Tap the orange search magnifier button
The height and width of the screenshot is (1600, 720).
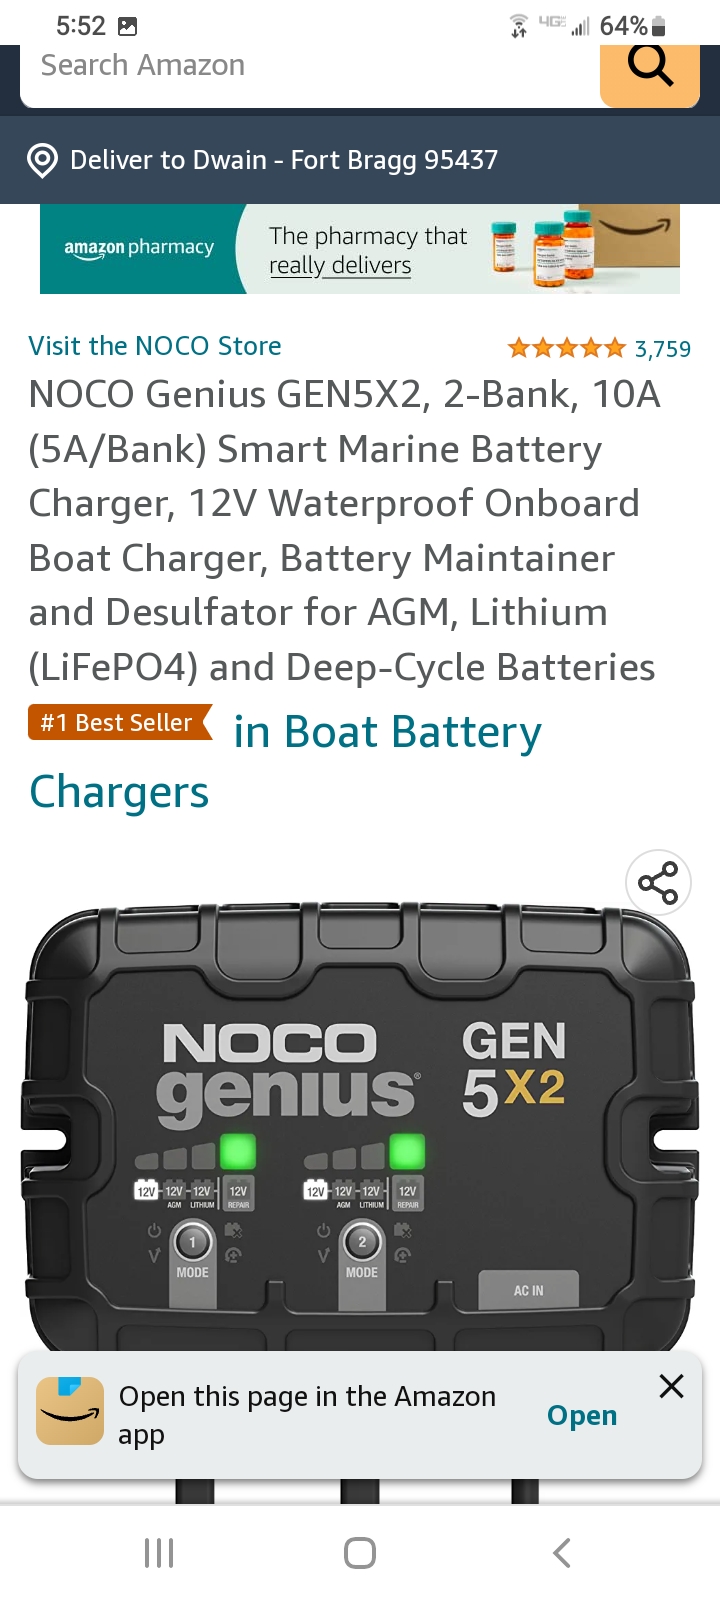click(x=650, y=68)
